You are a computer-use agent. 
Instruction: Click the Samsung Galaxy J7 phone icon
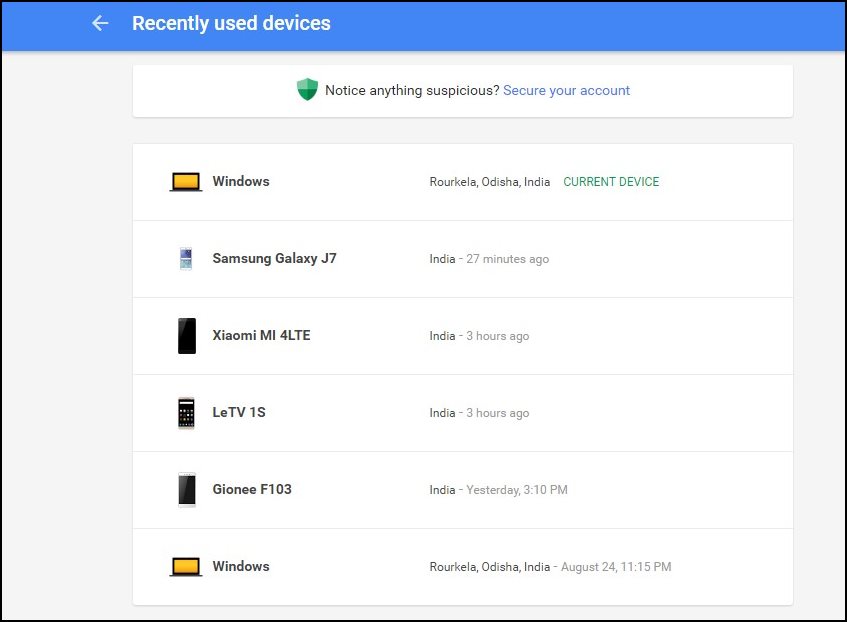pos(186,258)
